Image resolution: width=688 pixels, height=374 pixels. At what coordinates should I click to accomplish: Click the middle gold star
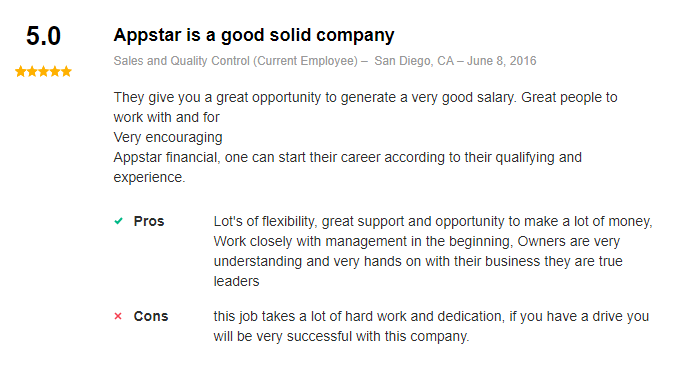point(43,71)
